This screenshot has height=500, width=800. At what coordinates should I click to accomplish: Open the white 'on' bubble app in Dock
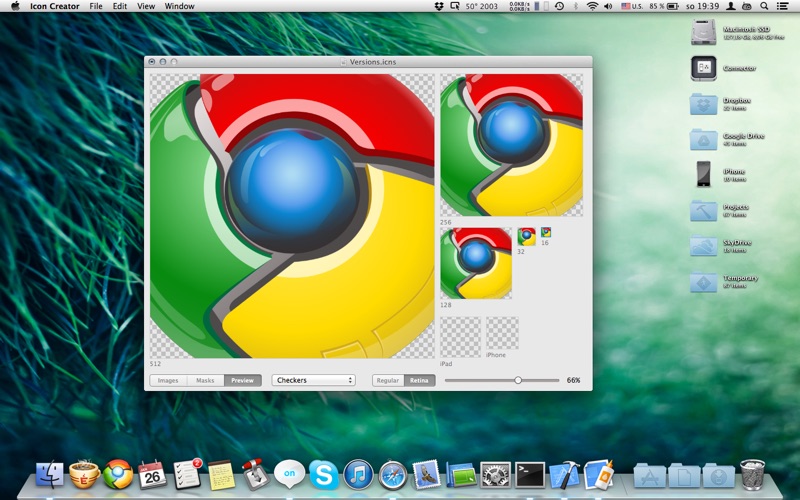coord(289,473)
